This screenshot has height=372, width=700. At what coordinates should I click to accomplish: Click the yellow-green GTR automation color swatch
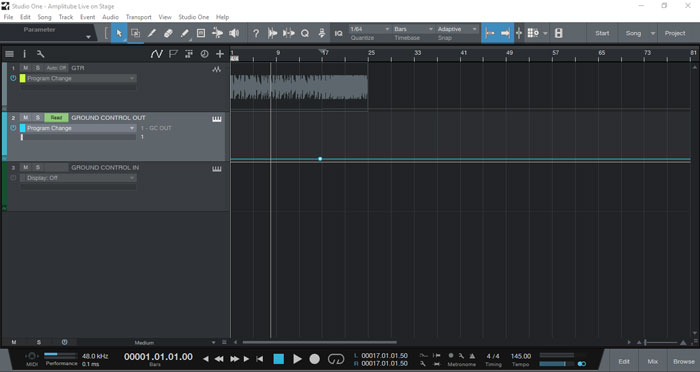point(23,79)
